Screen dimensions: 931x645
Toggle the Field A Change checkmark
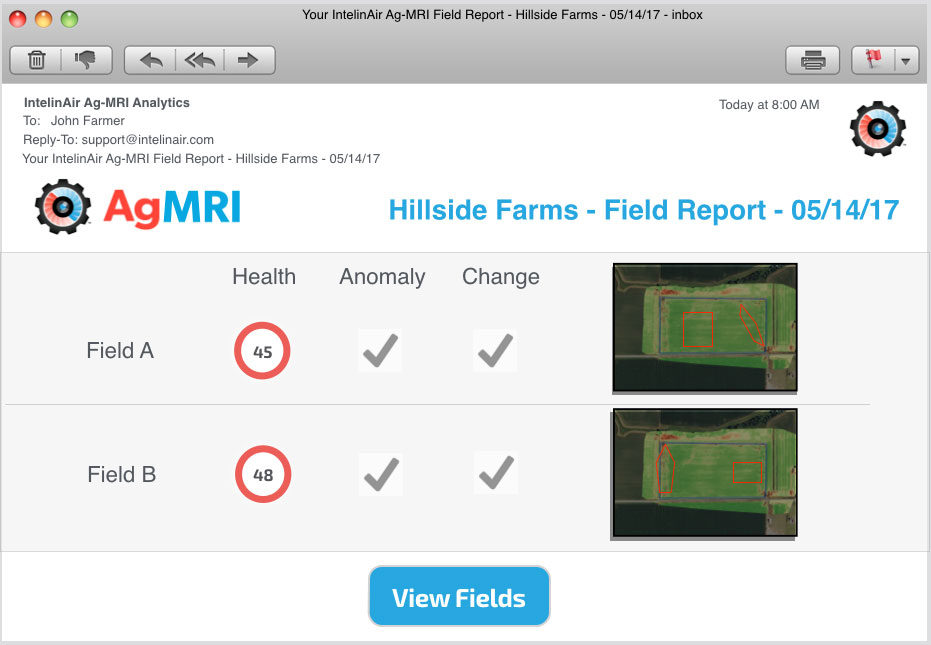[x=495, y=350]
